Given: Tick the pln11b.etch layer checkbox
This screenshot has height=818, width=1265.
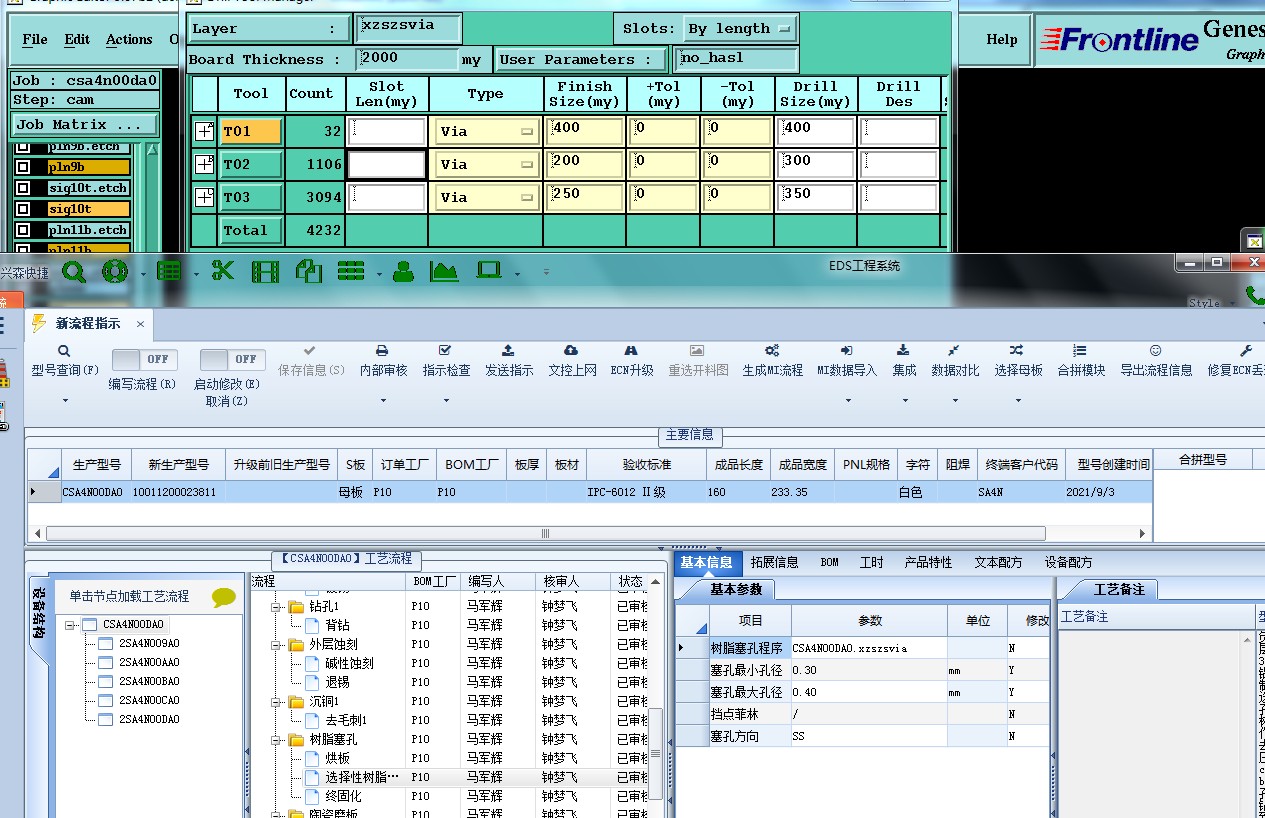Looking at the screenshot, I should (x=23, y=230).
